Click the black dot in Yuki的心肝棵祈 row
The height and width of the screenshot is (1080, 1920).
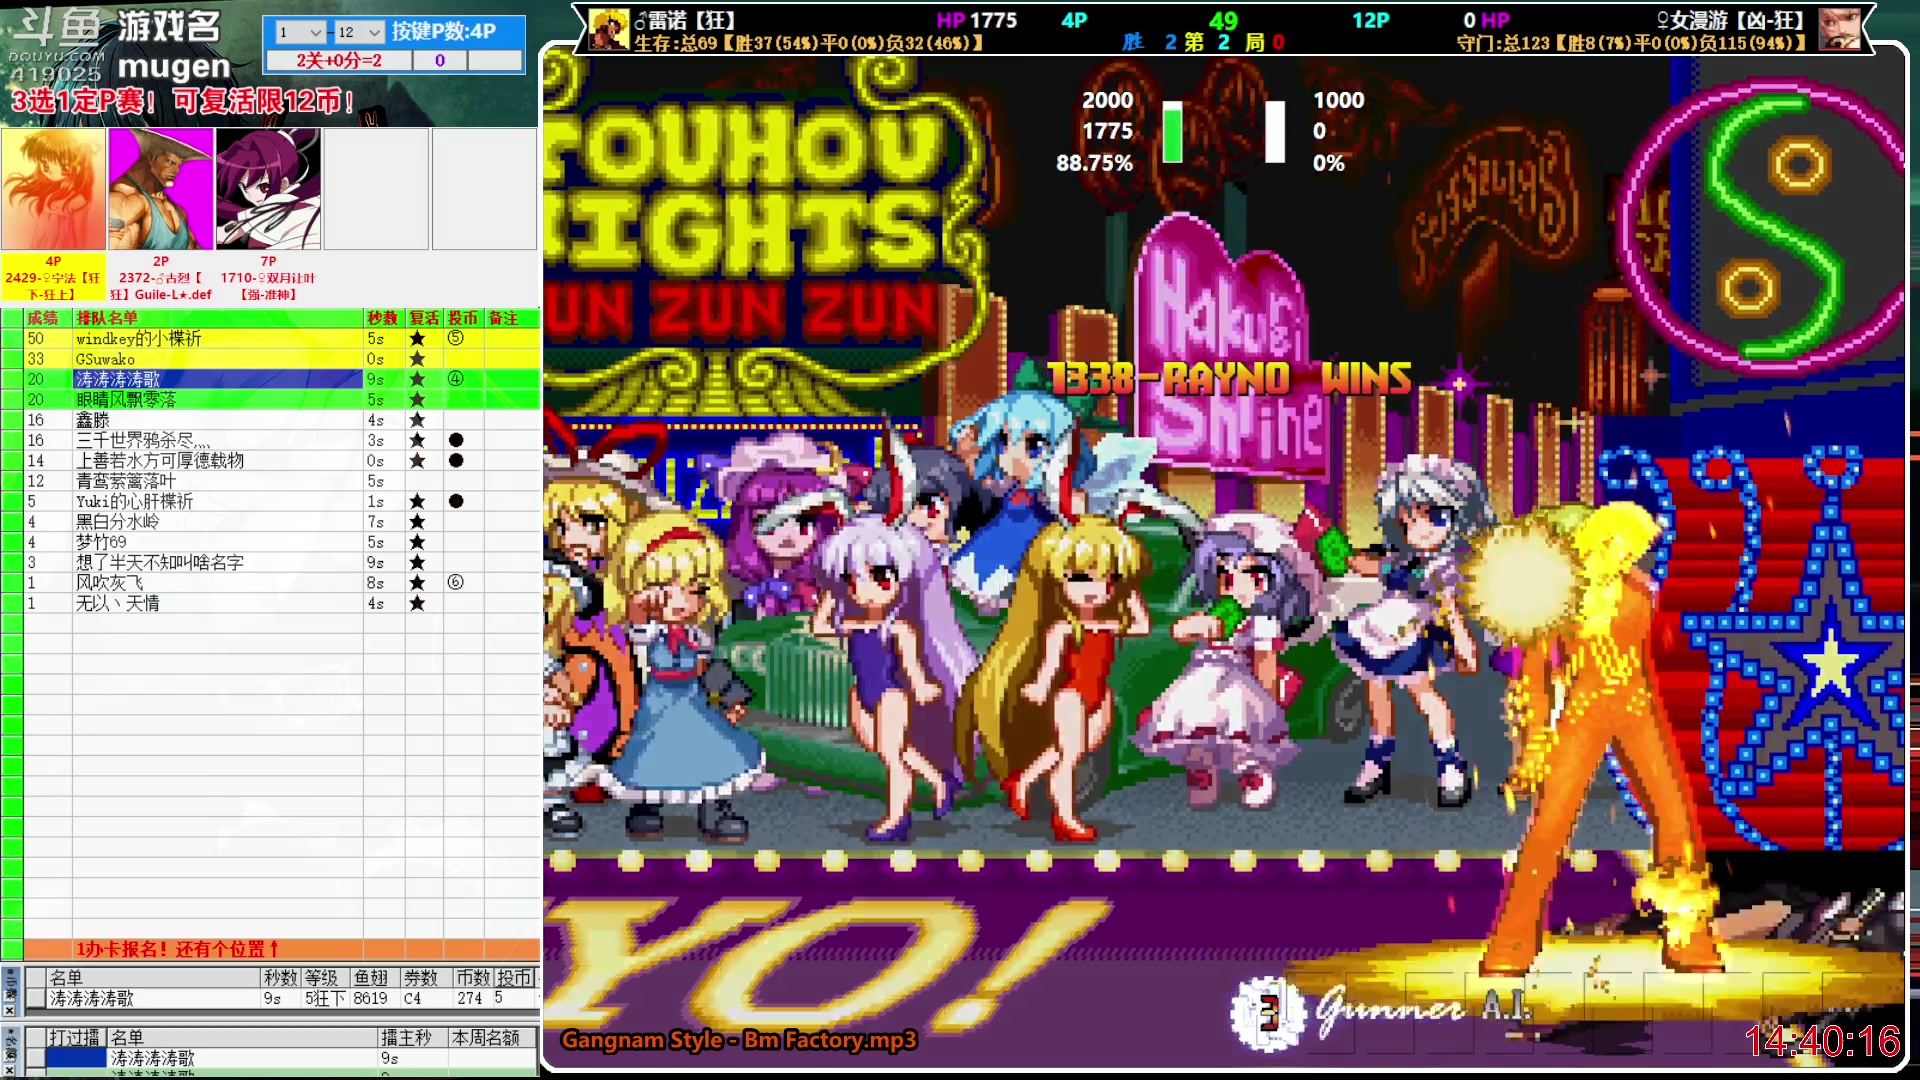(x=456, y=501)
